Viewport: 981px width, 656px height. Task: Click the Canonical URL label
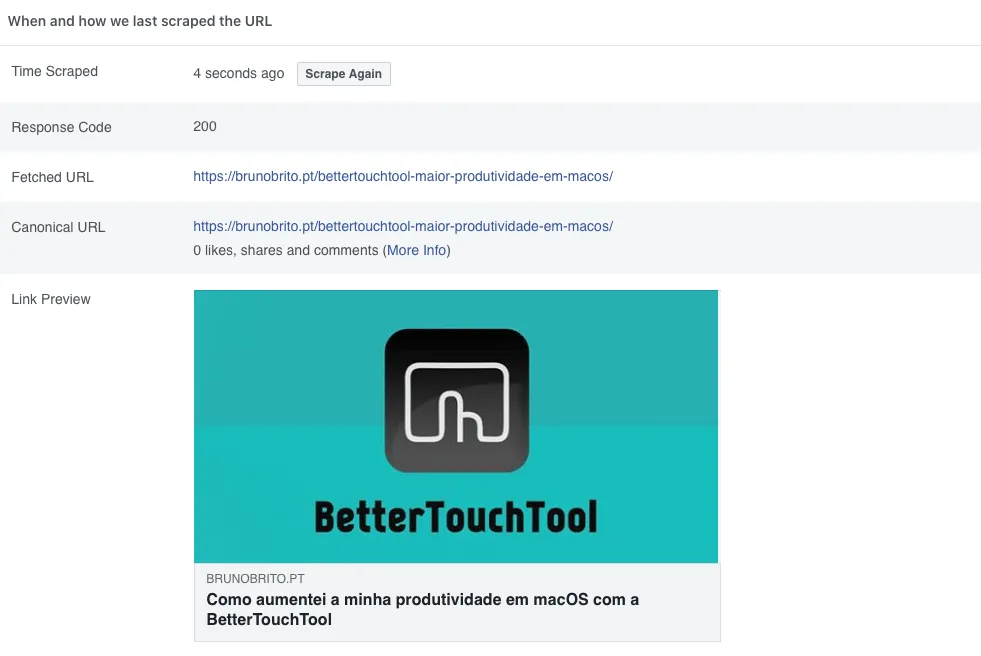point(58,227)
